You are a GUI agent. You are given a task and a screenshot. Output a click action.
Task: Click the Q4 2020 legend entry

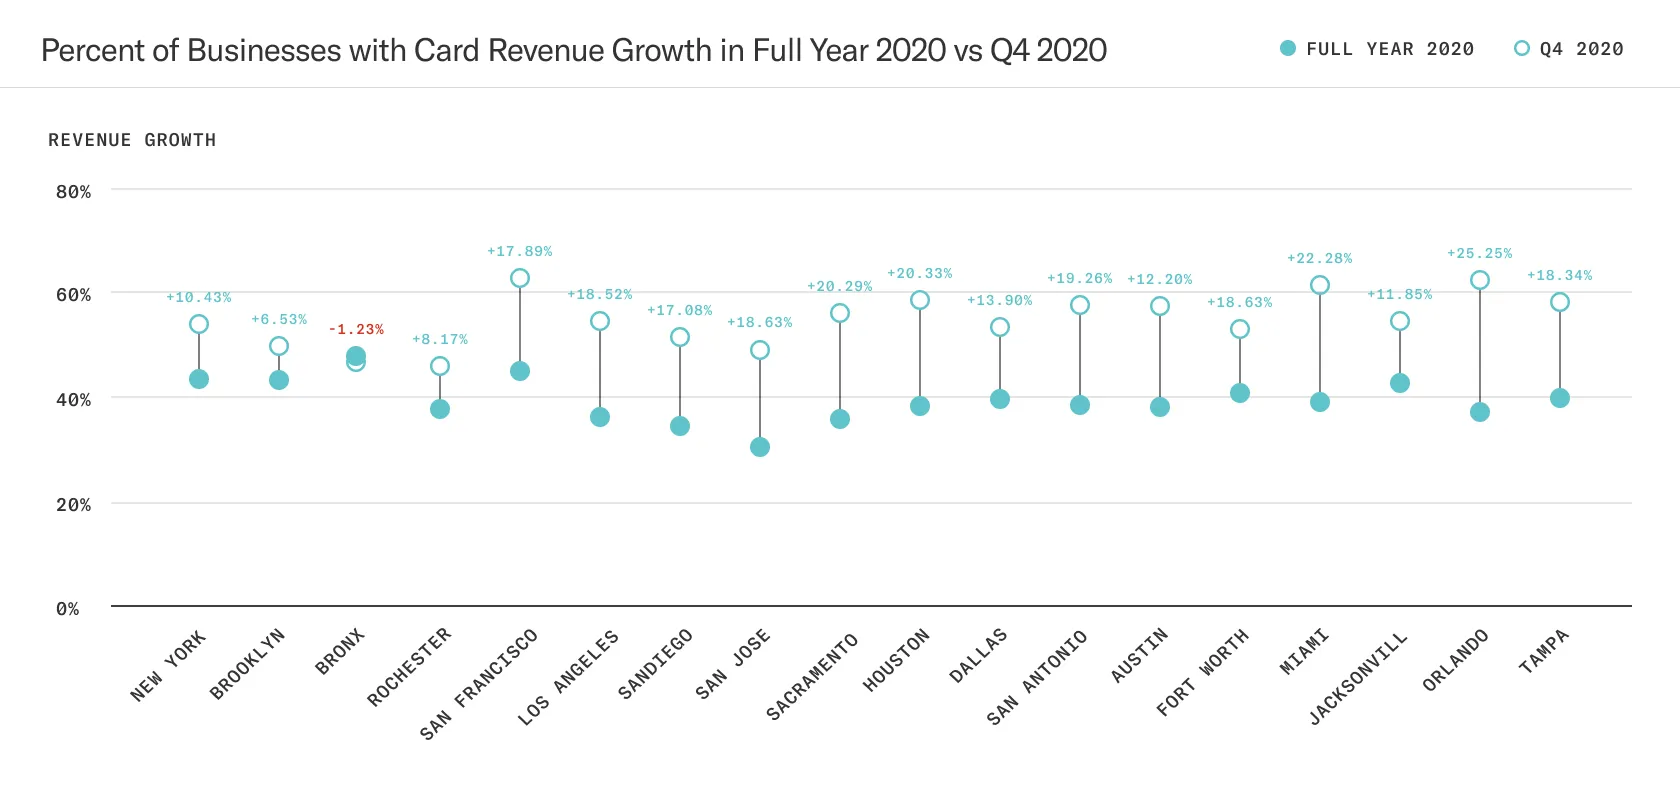(x=1569, y=49)
